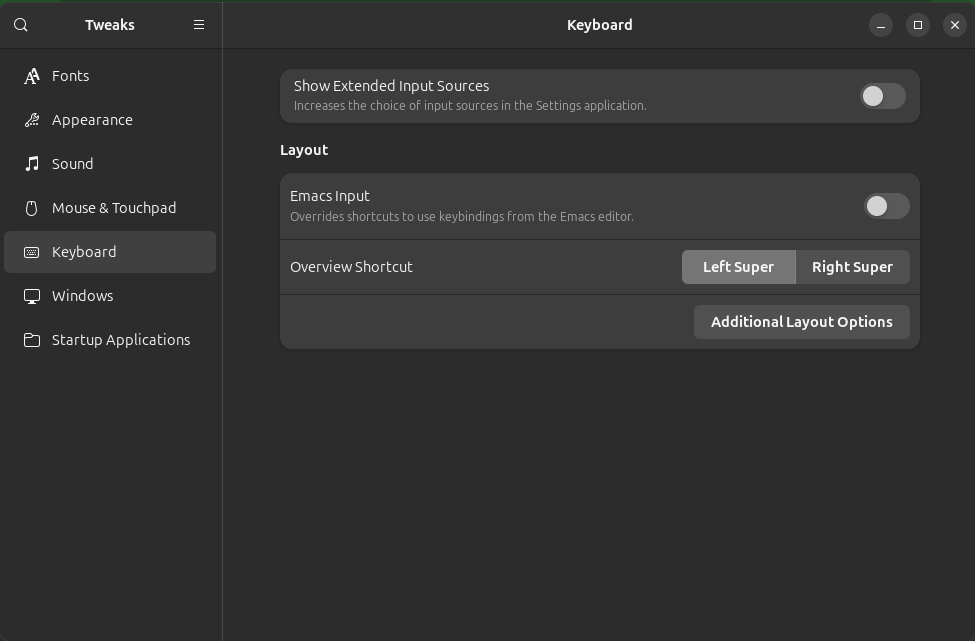
Task: Toggle the Emacs Input switch off
Action: point(885,206)
